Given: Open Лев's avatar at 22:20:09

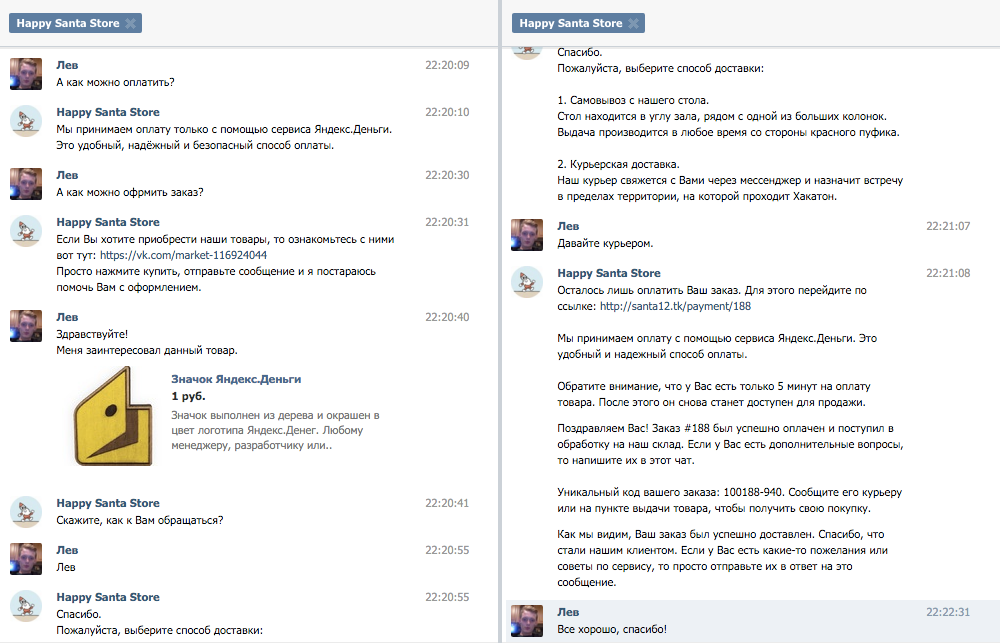Looking at the screenshot, I should pos(26,74).
